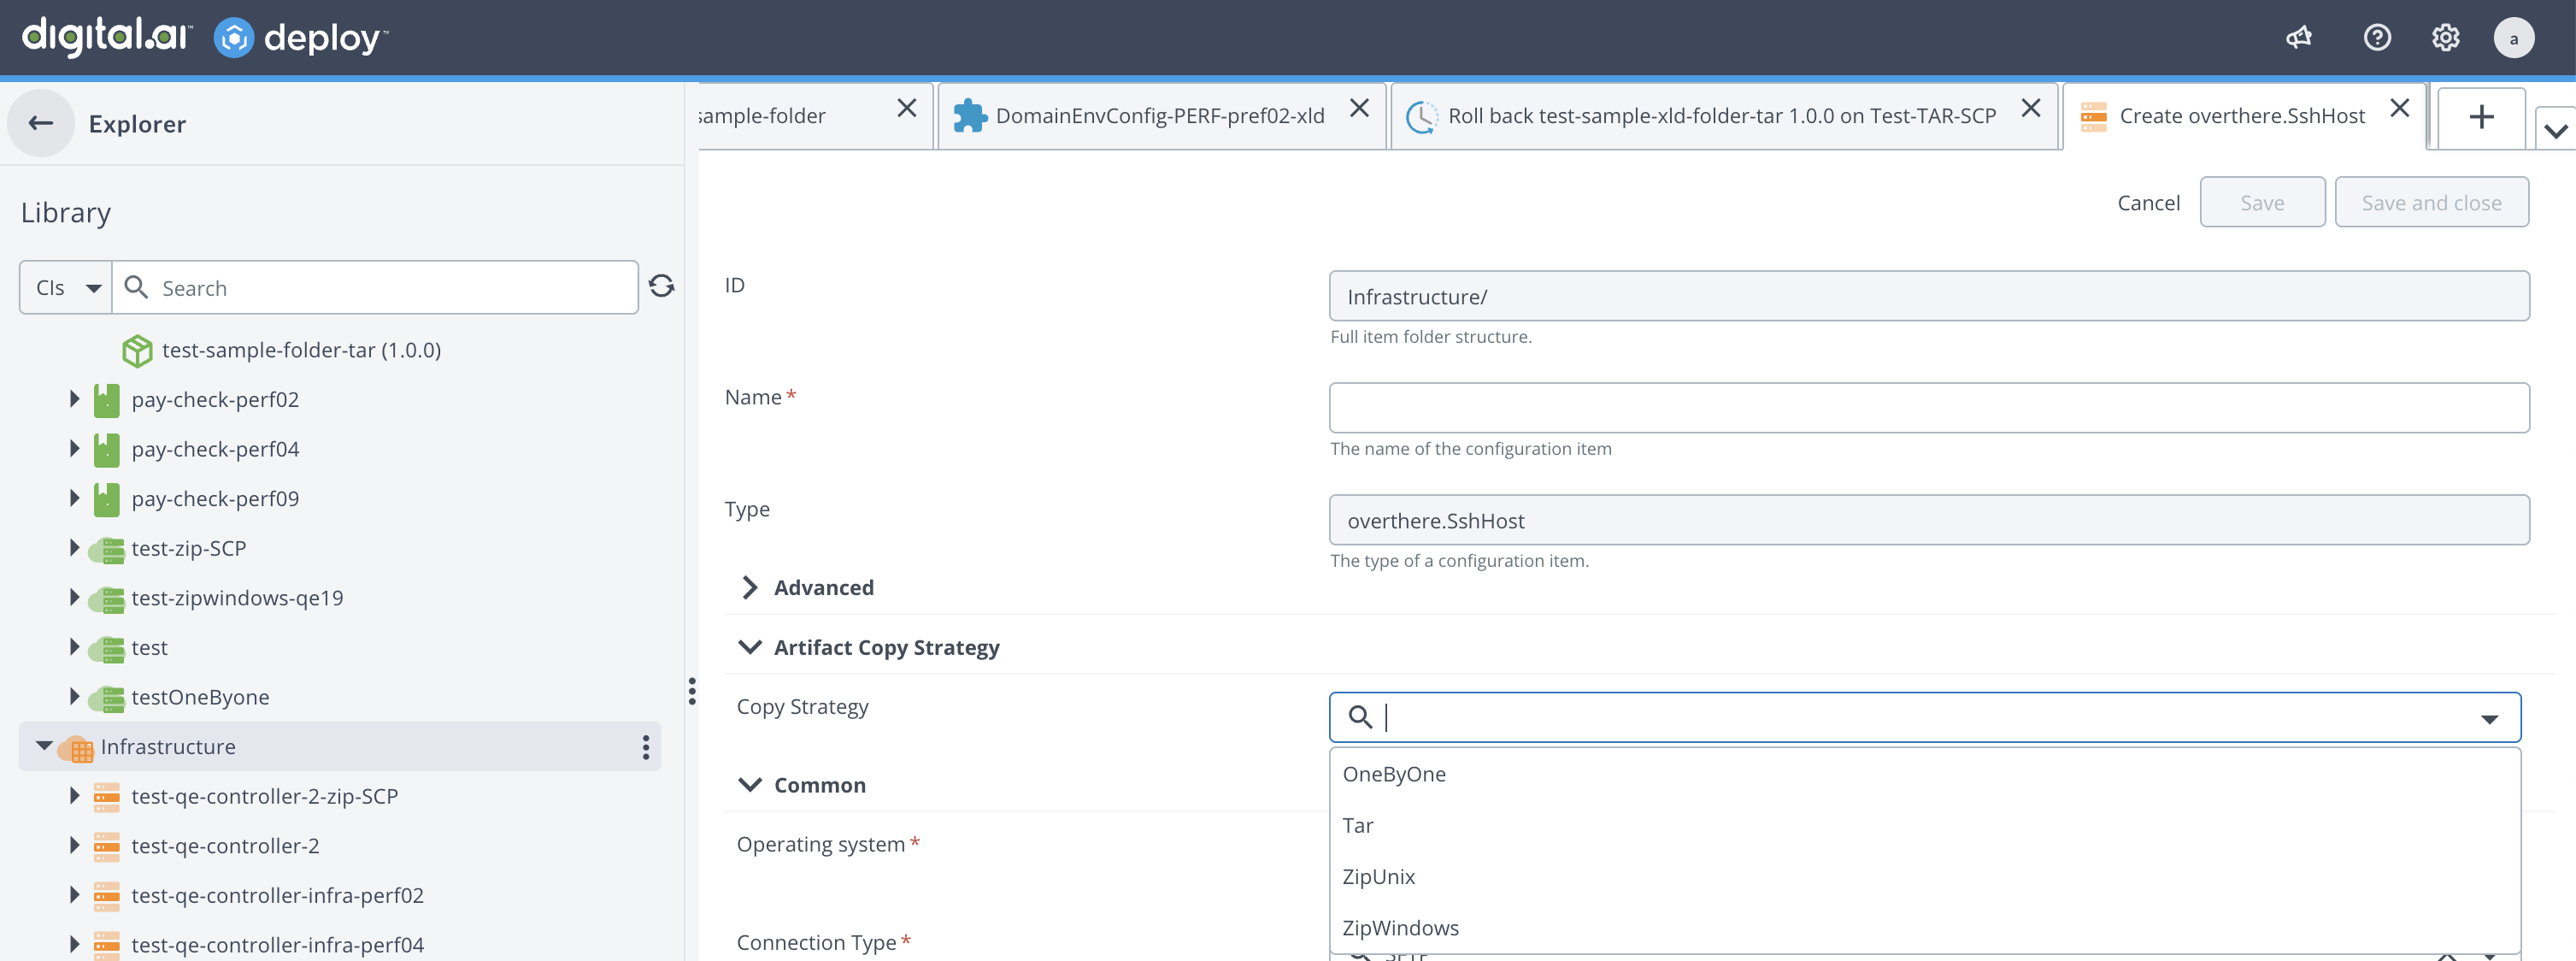This screenshot has width=2576, height=961.
Task: Click the Save and close button
Action: point(2430,203)
